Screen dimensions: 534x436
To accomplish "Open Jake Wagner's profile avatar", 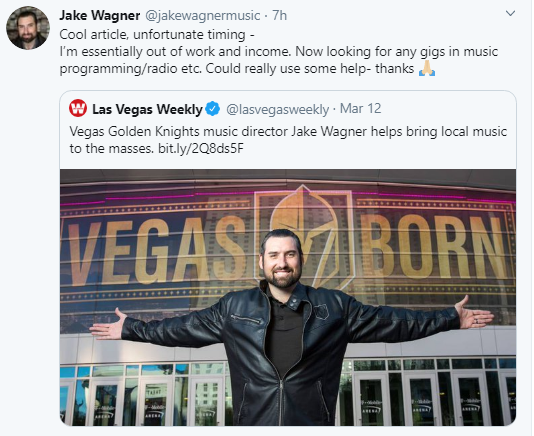I will [x=28, y=28].
